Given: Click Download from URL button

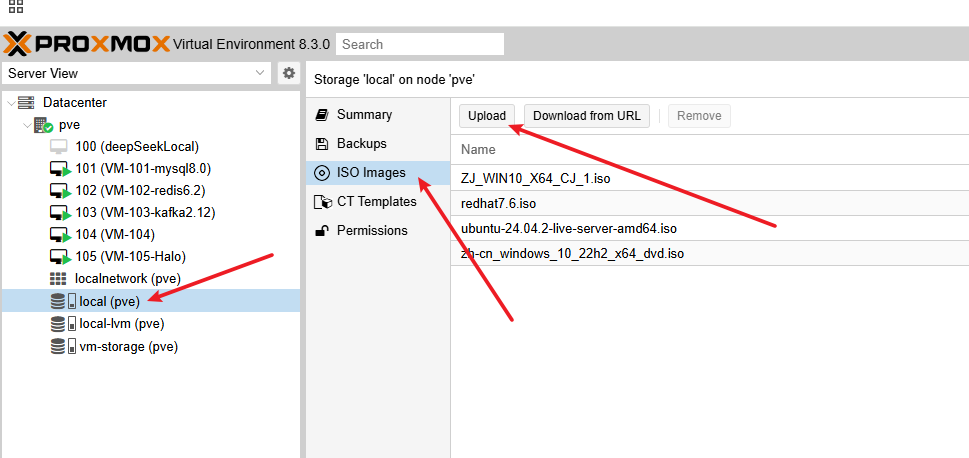Looking at the screenshot, I should tap(586, 116).
